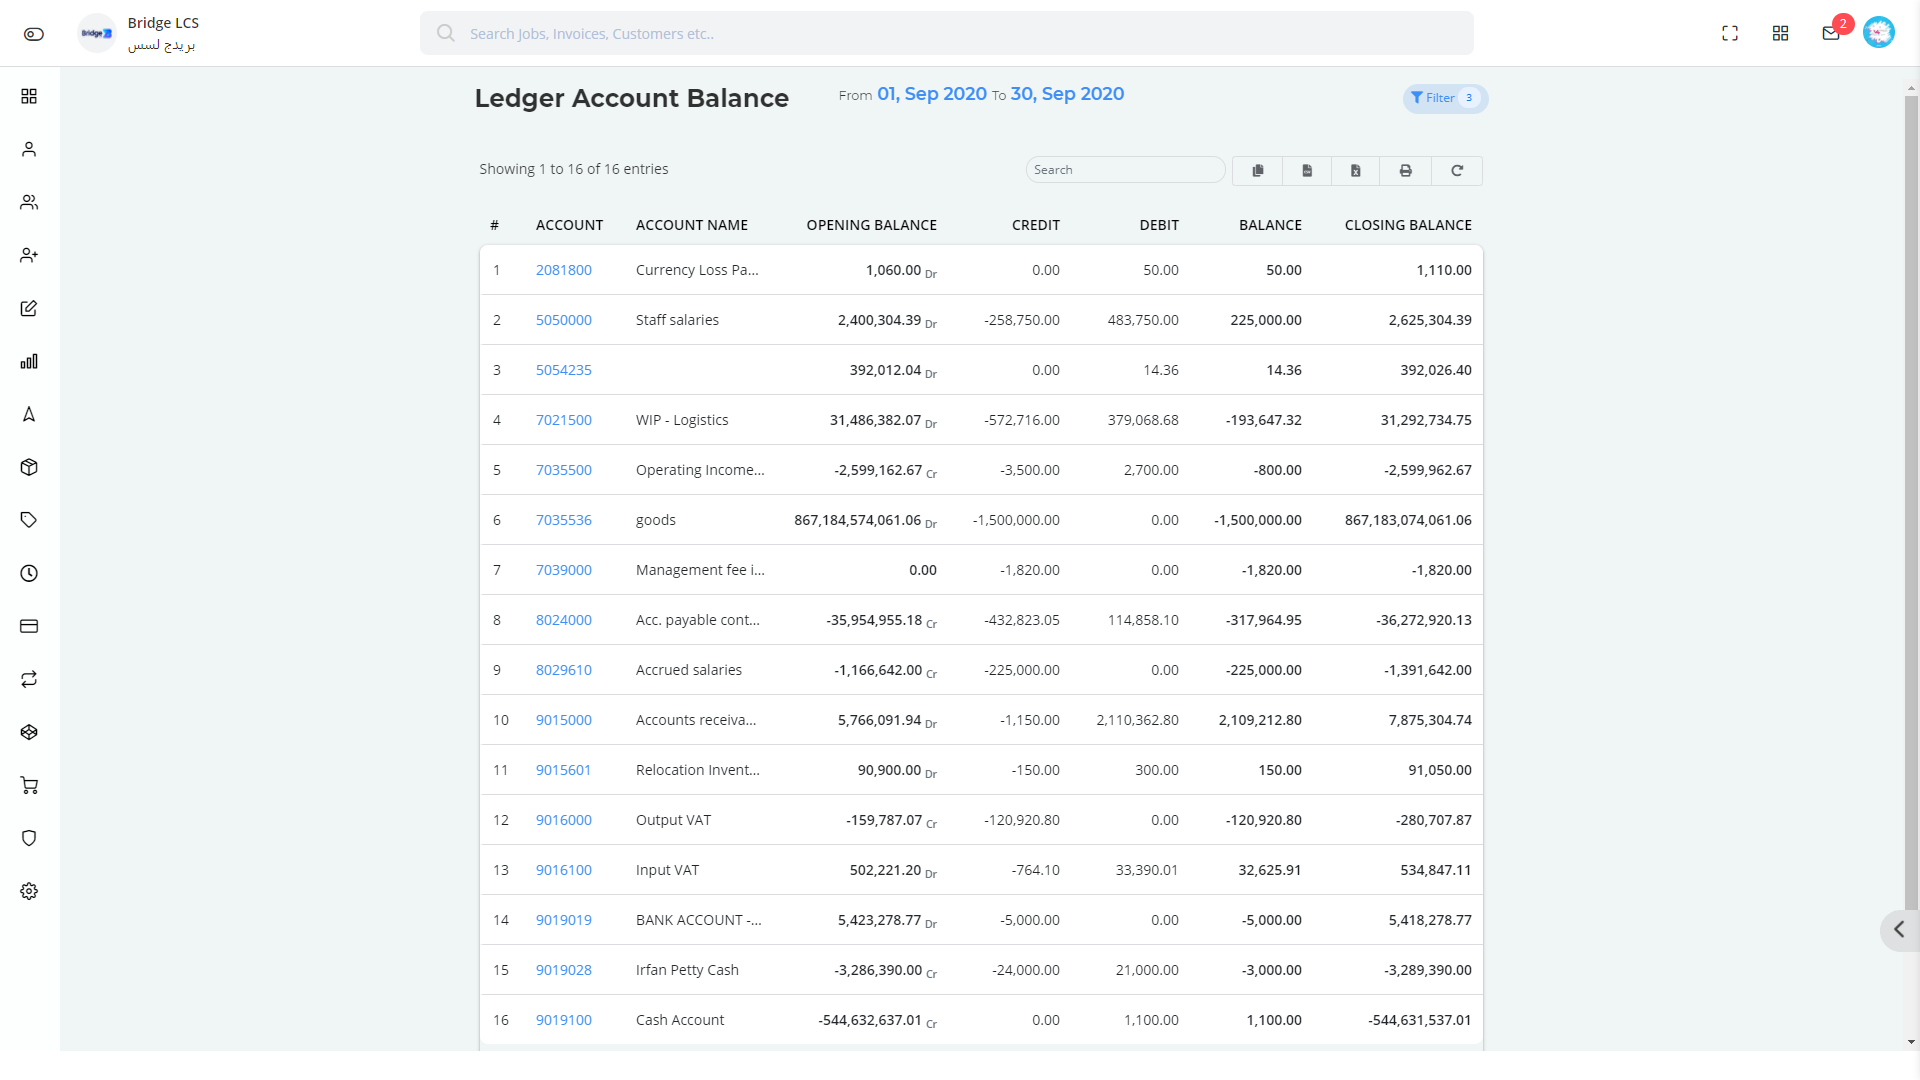Image resolution: width=1920 pixels, height=1080 pixels.
Task: Click the From date 01 Sep 2020
Action: pyautogui.click(x=932, y=94)
